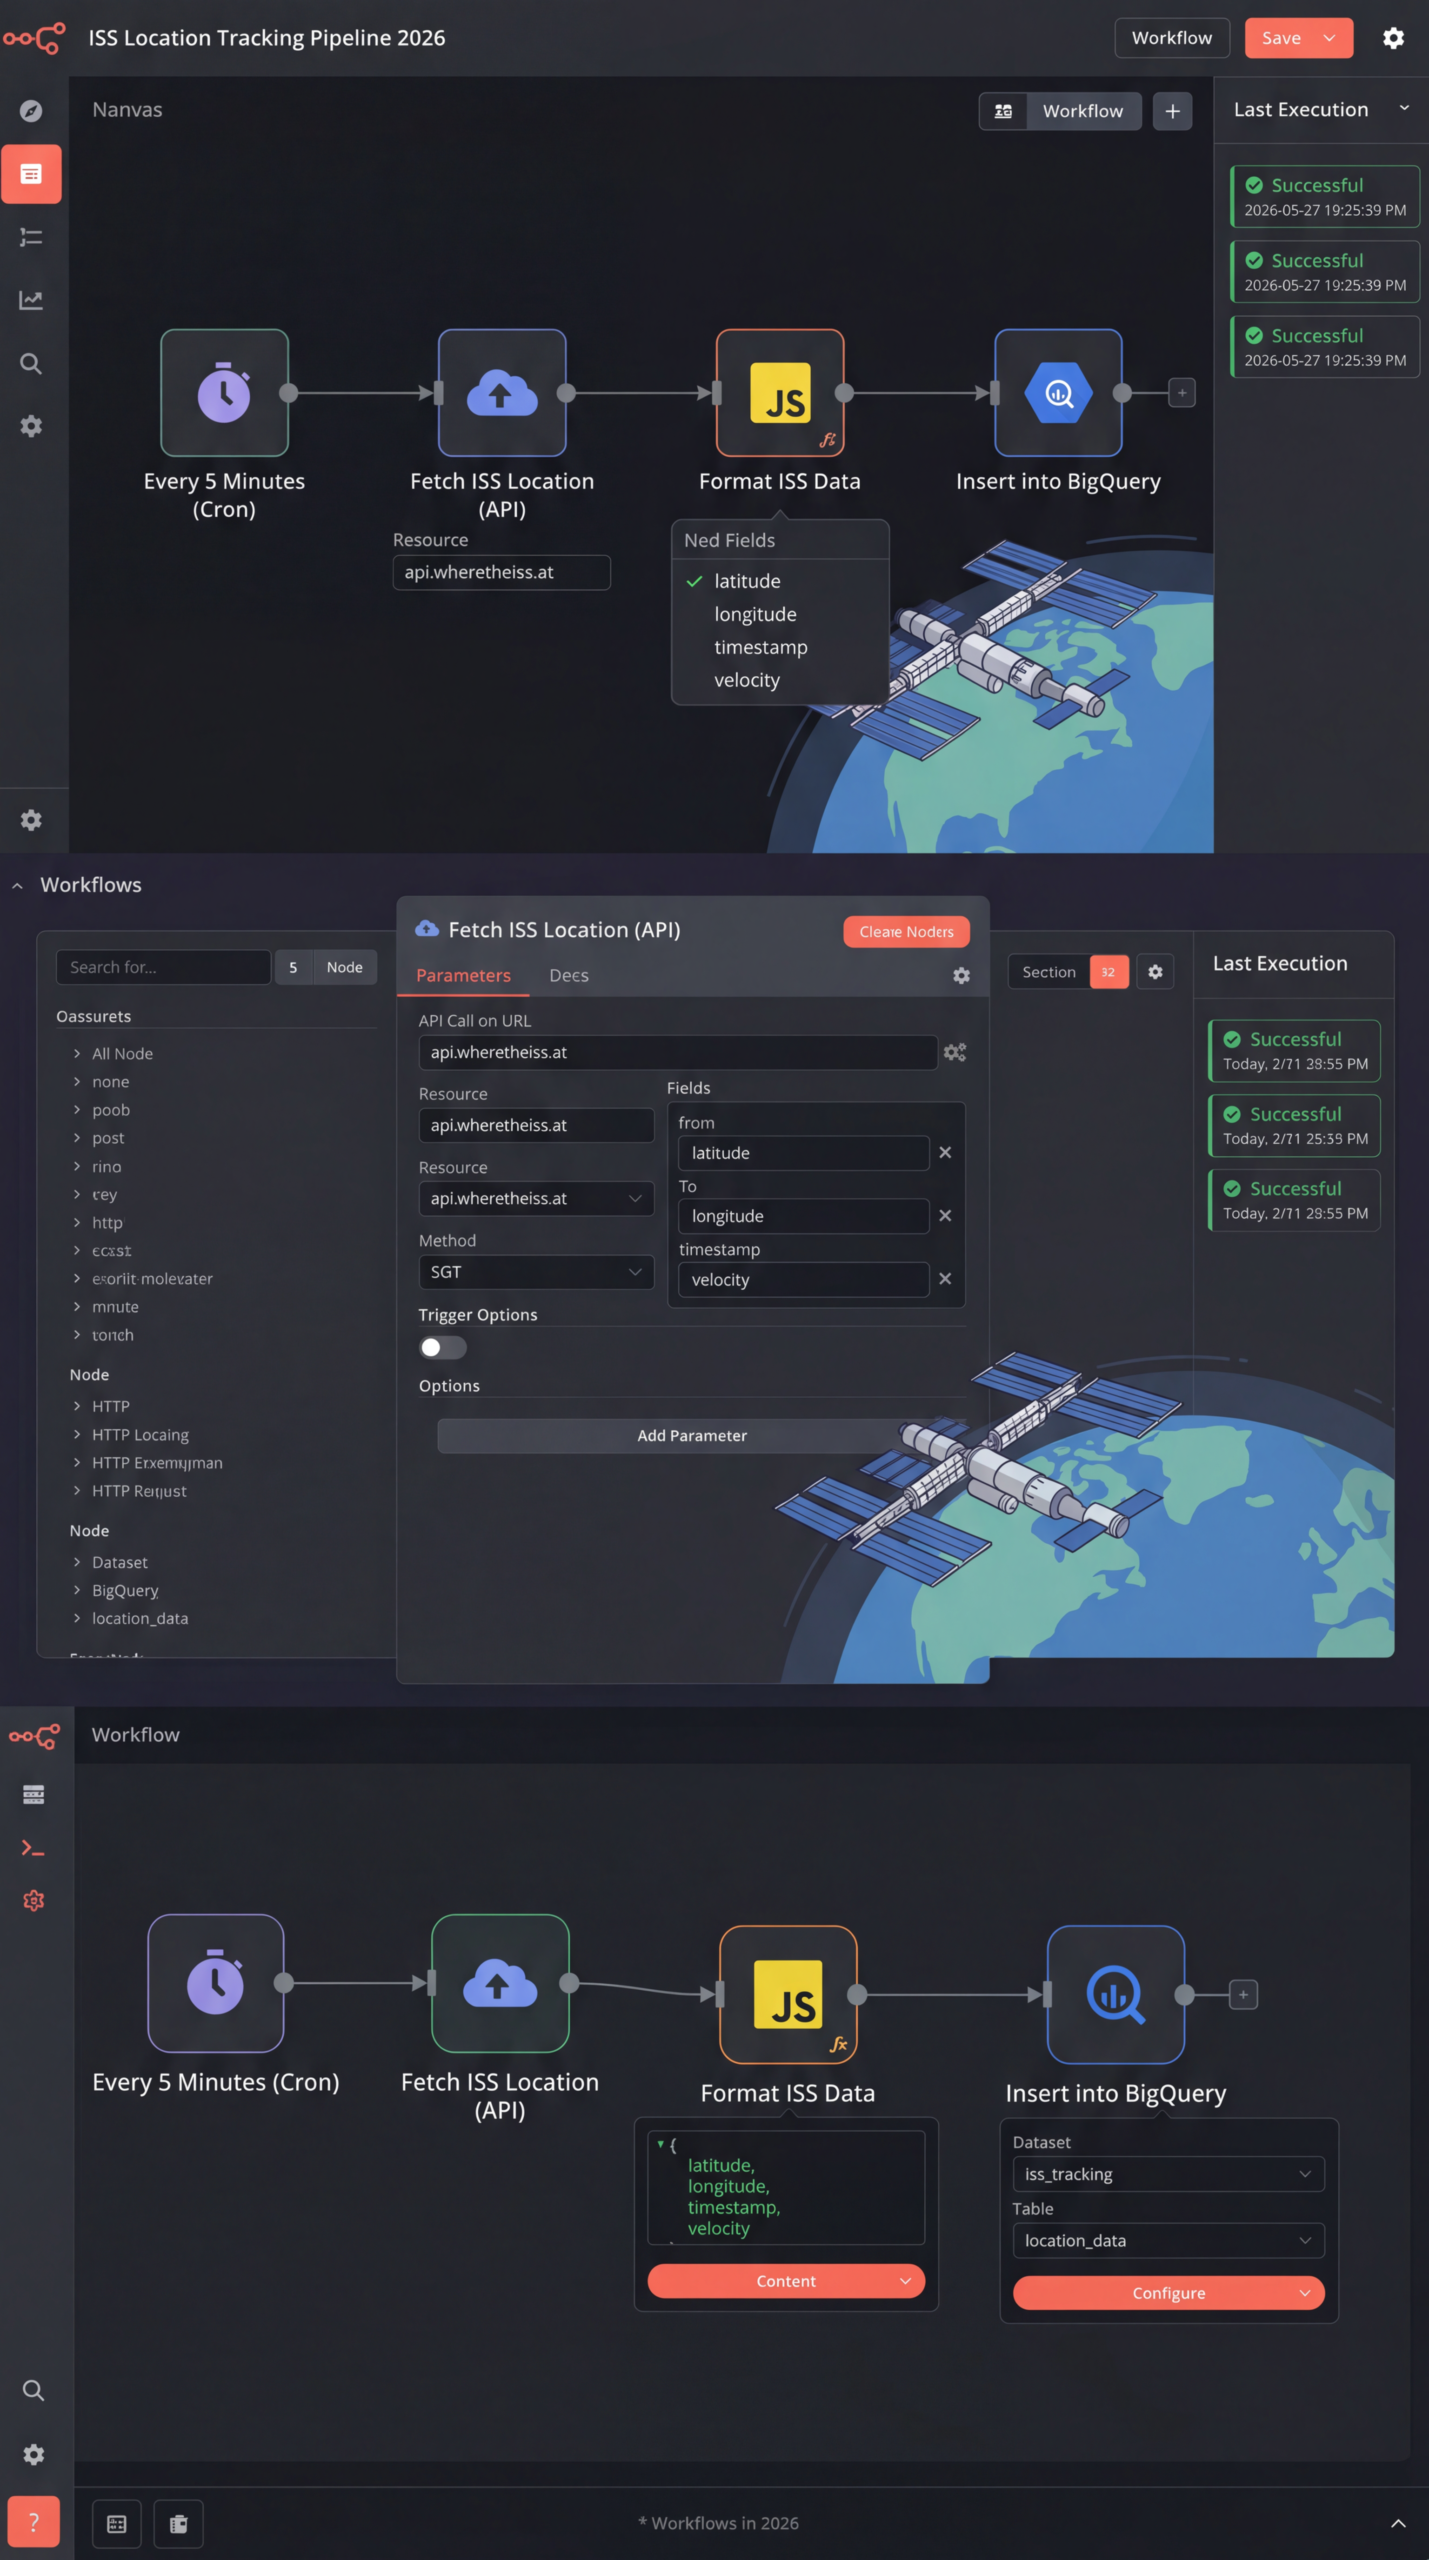Open the gear icon in top header

click(x=1393, y=38)
